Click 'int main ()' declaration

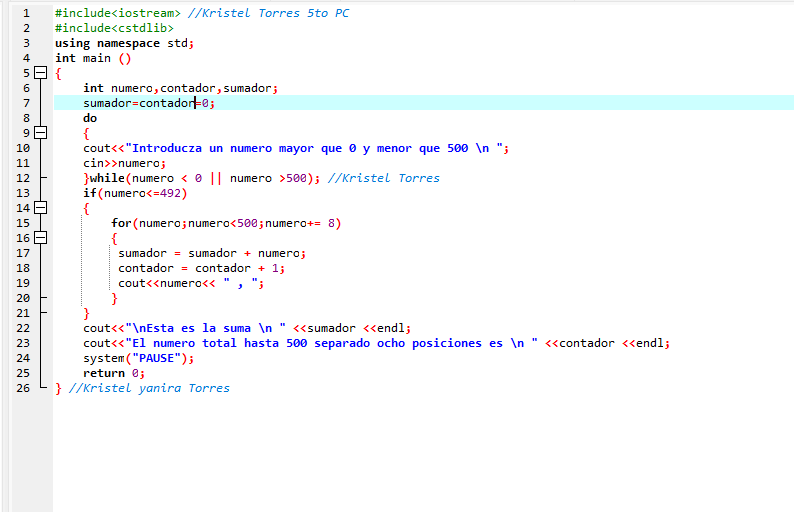pos(93,58)
